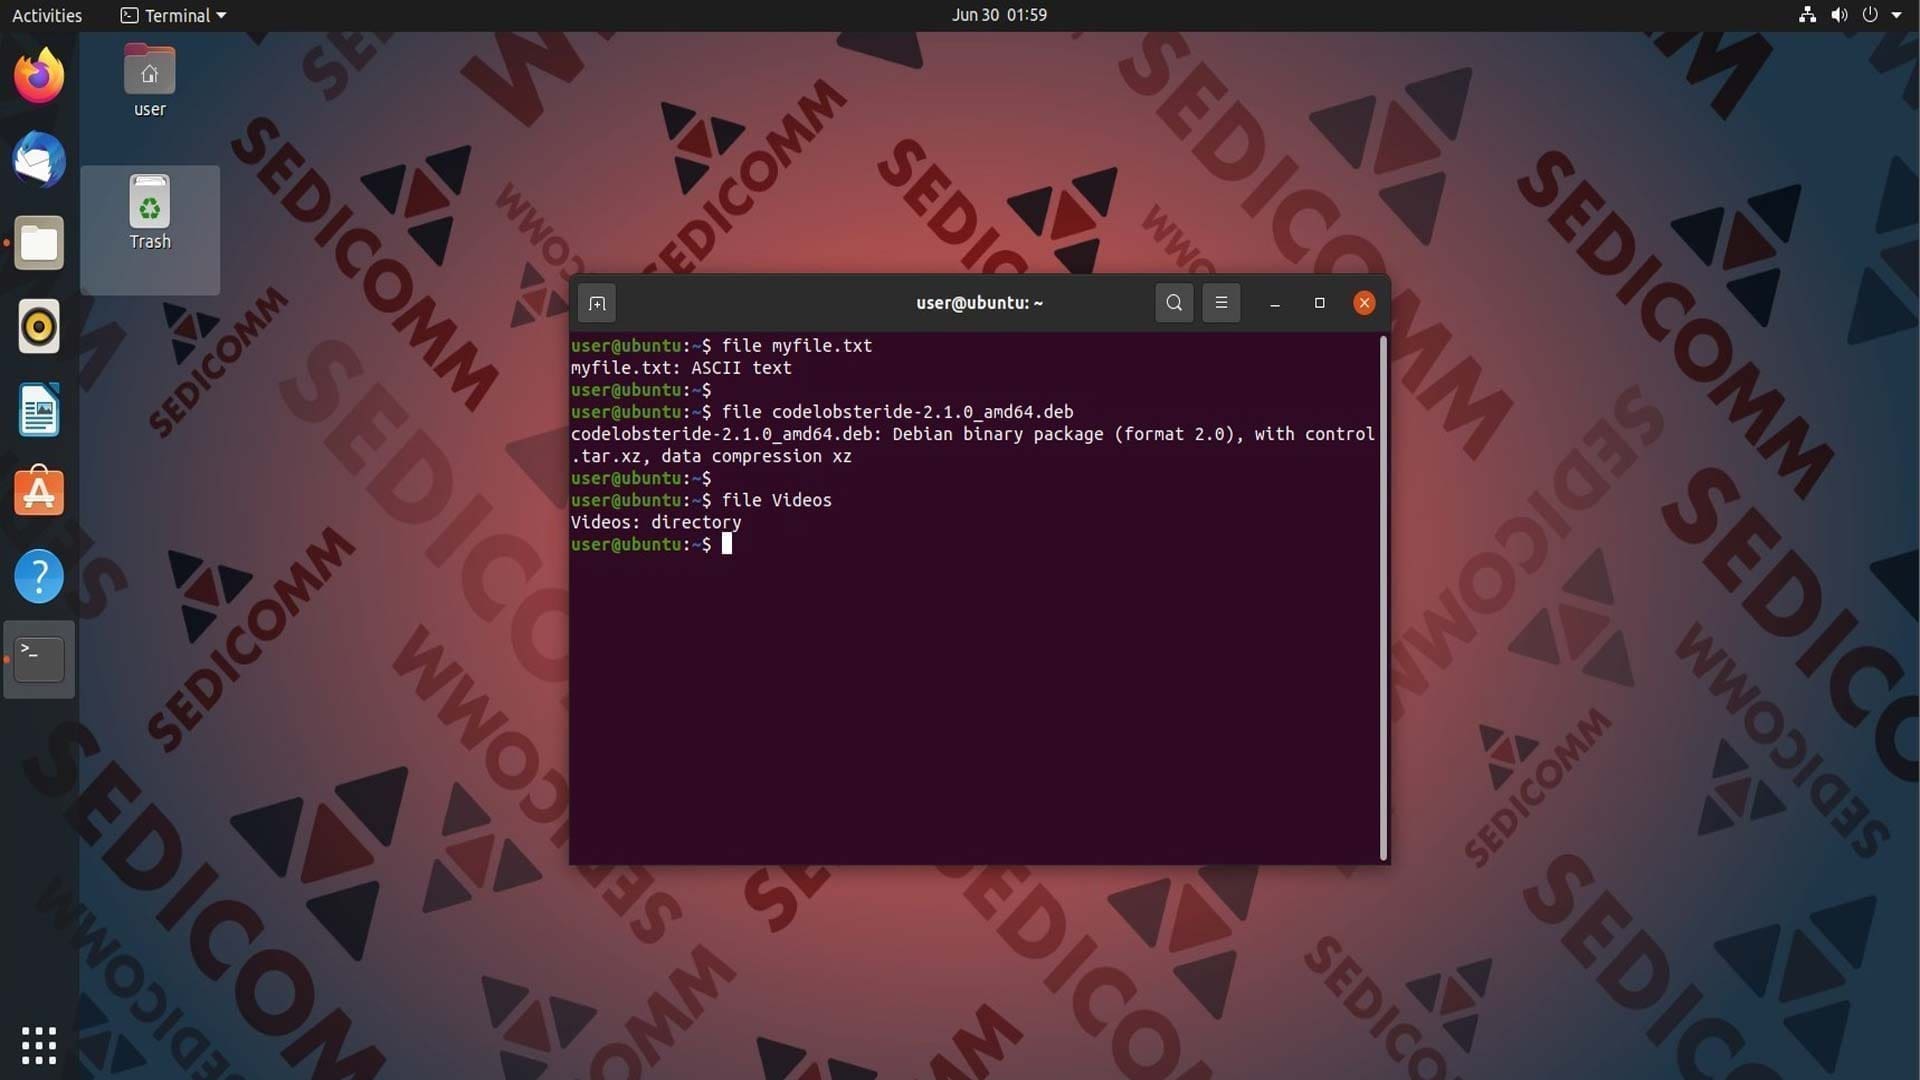Open the terminal hamburger menu
This screenshot has width=1920, height=1080.
point(1221,303)
